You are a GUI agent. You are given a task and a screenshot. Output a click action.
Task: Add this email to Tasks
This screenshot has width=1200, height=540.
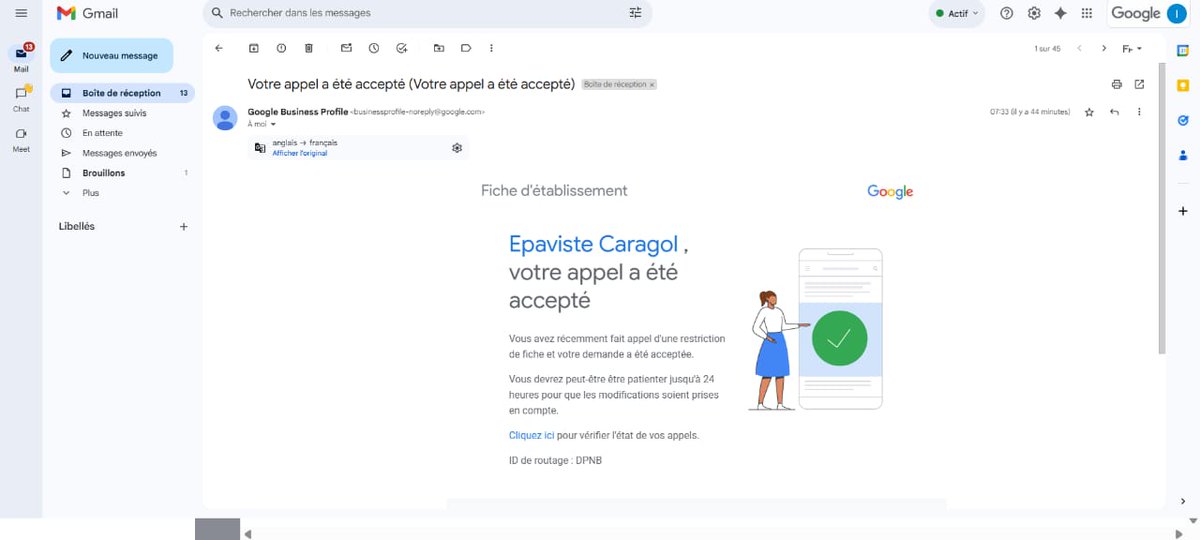[402, 48]
